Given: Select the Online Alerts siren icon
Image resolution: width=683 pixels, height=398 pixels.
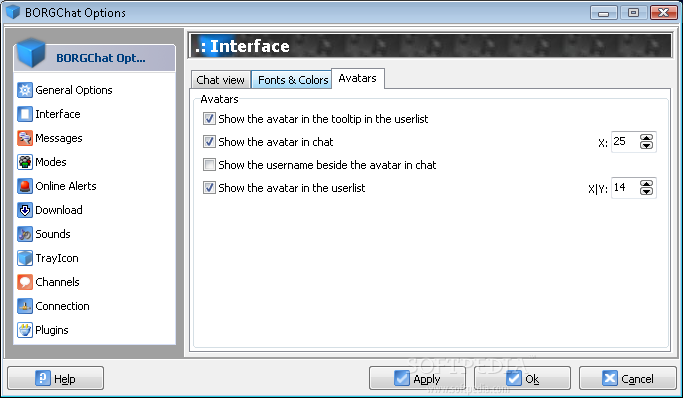Looking at the screenshot, I should pos(25,186).
